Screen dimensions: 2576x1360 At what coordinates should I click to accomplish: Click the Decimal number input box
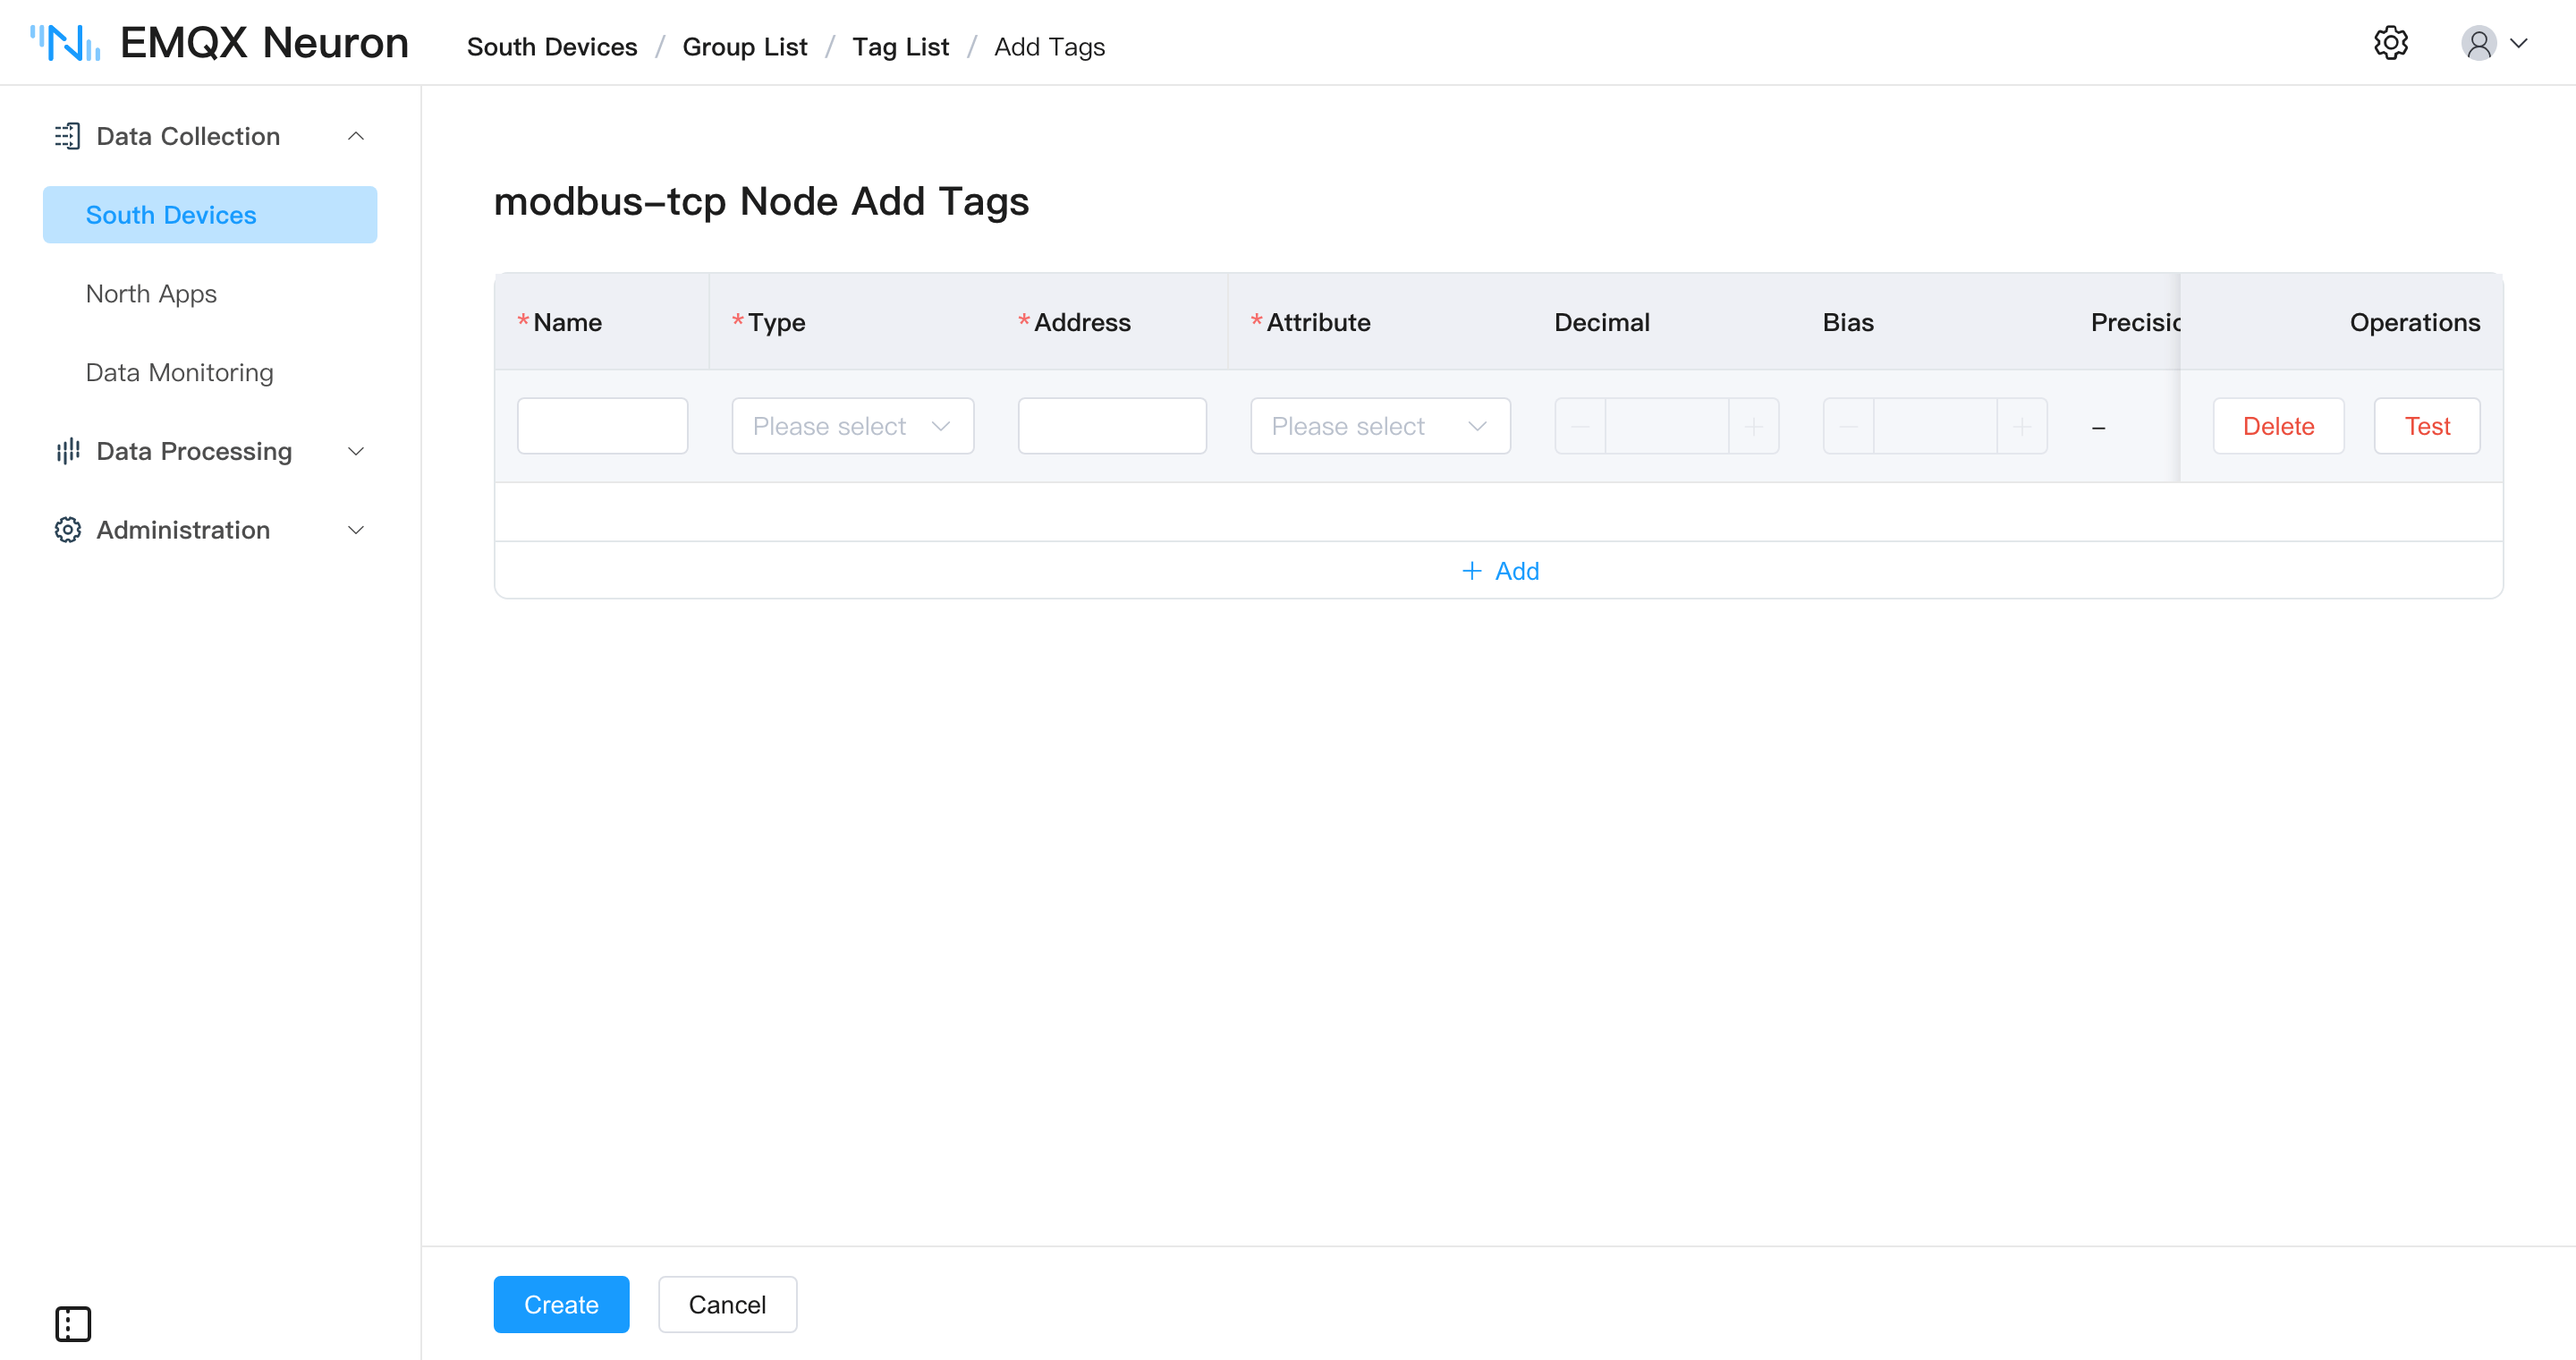1667,426
